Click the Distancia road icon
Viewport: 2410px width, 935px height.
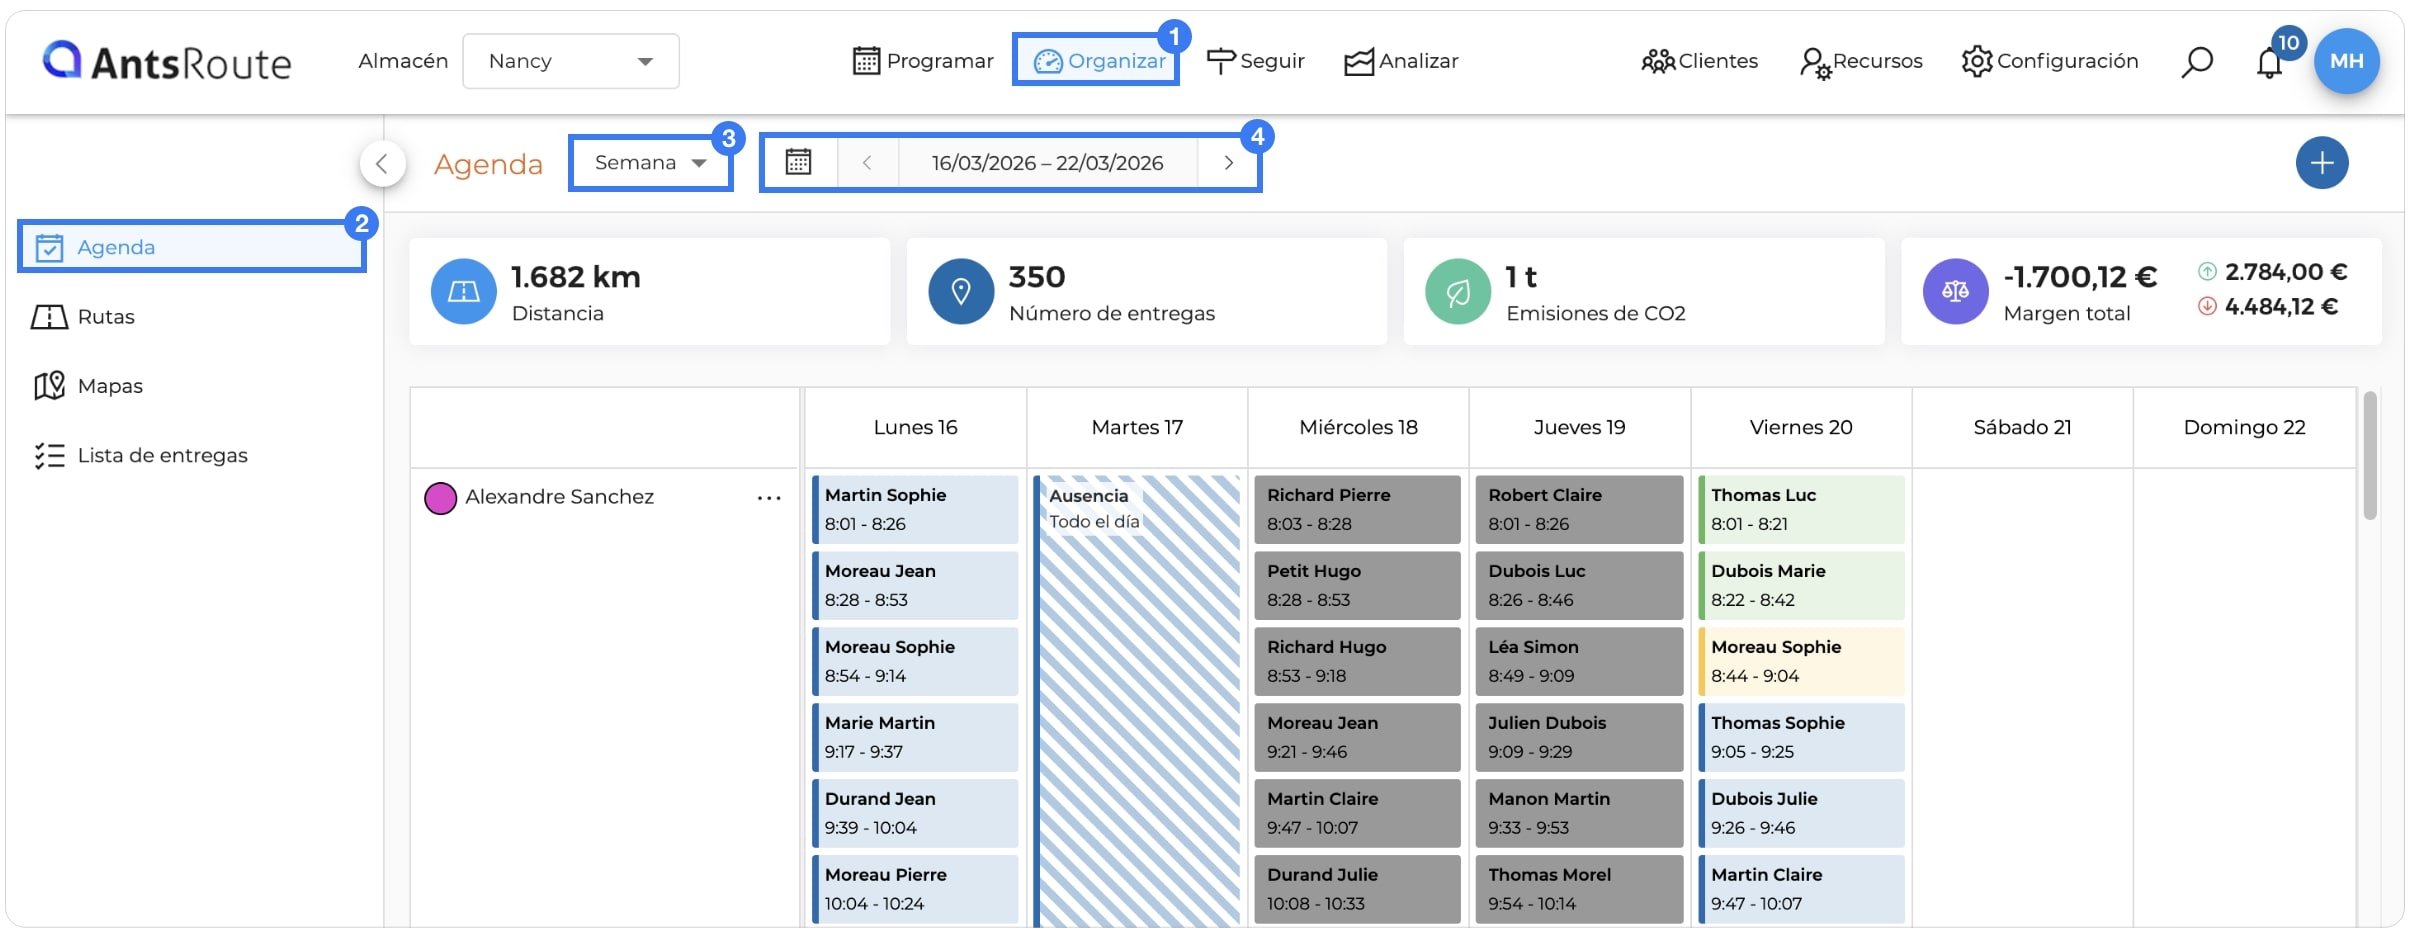coord(463,291)
